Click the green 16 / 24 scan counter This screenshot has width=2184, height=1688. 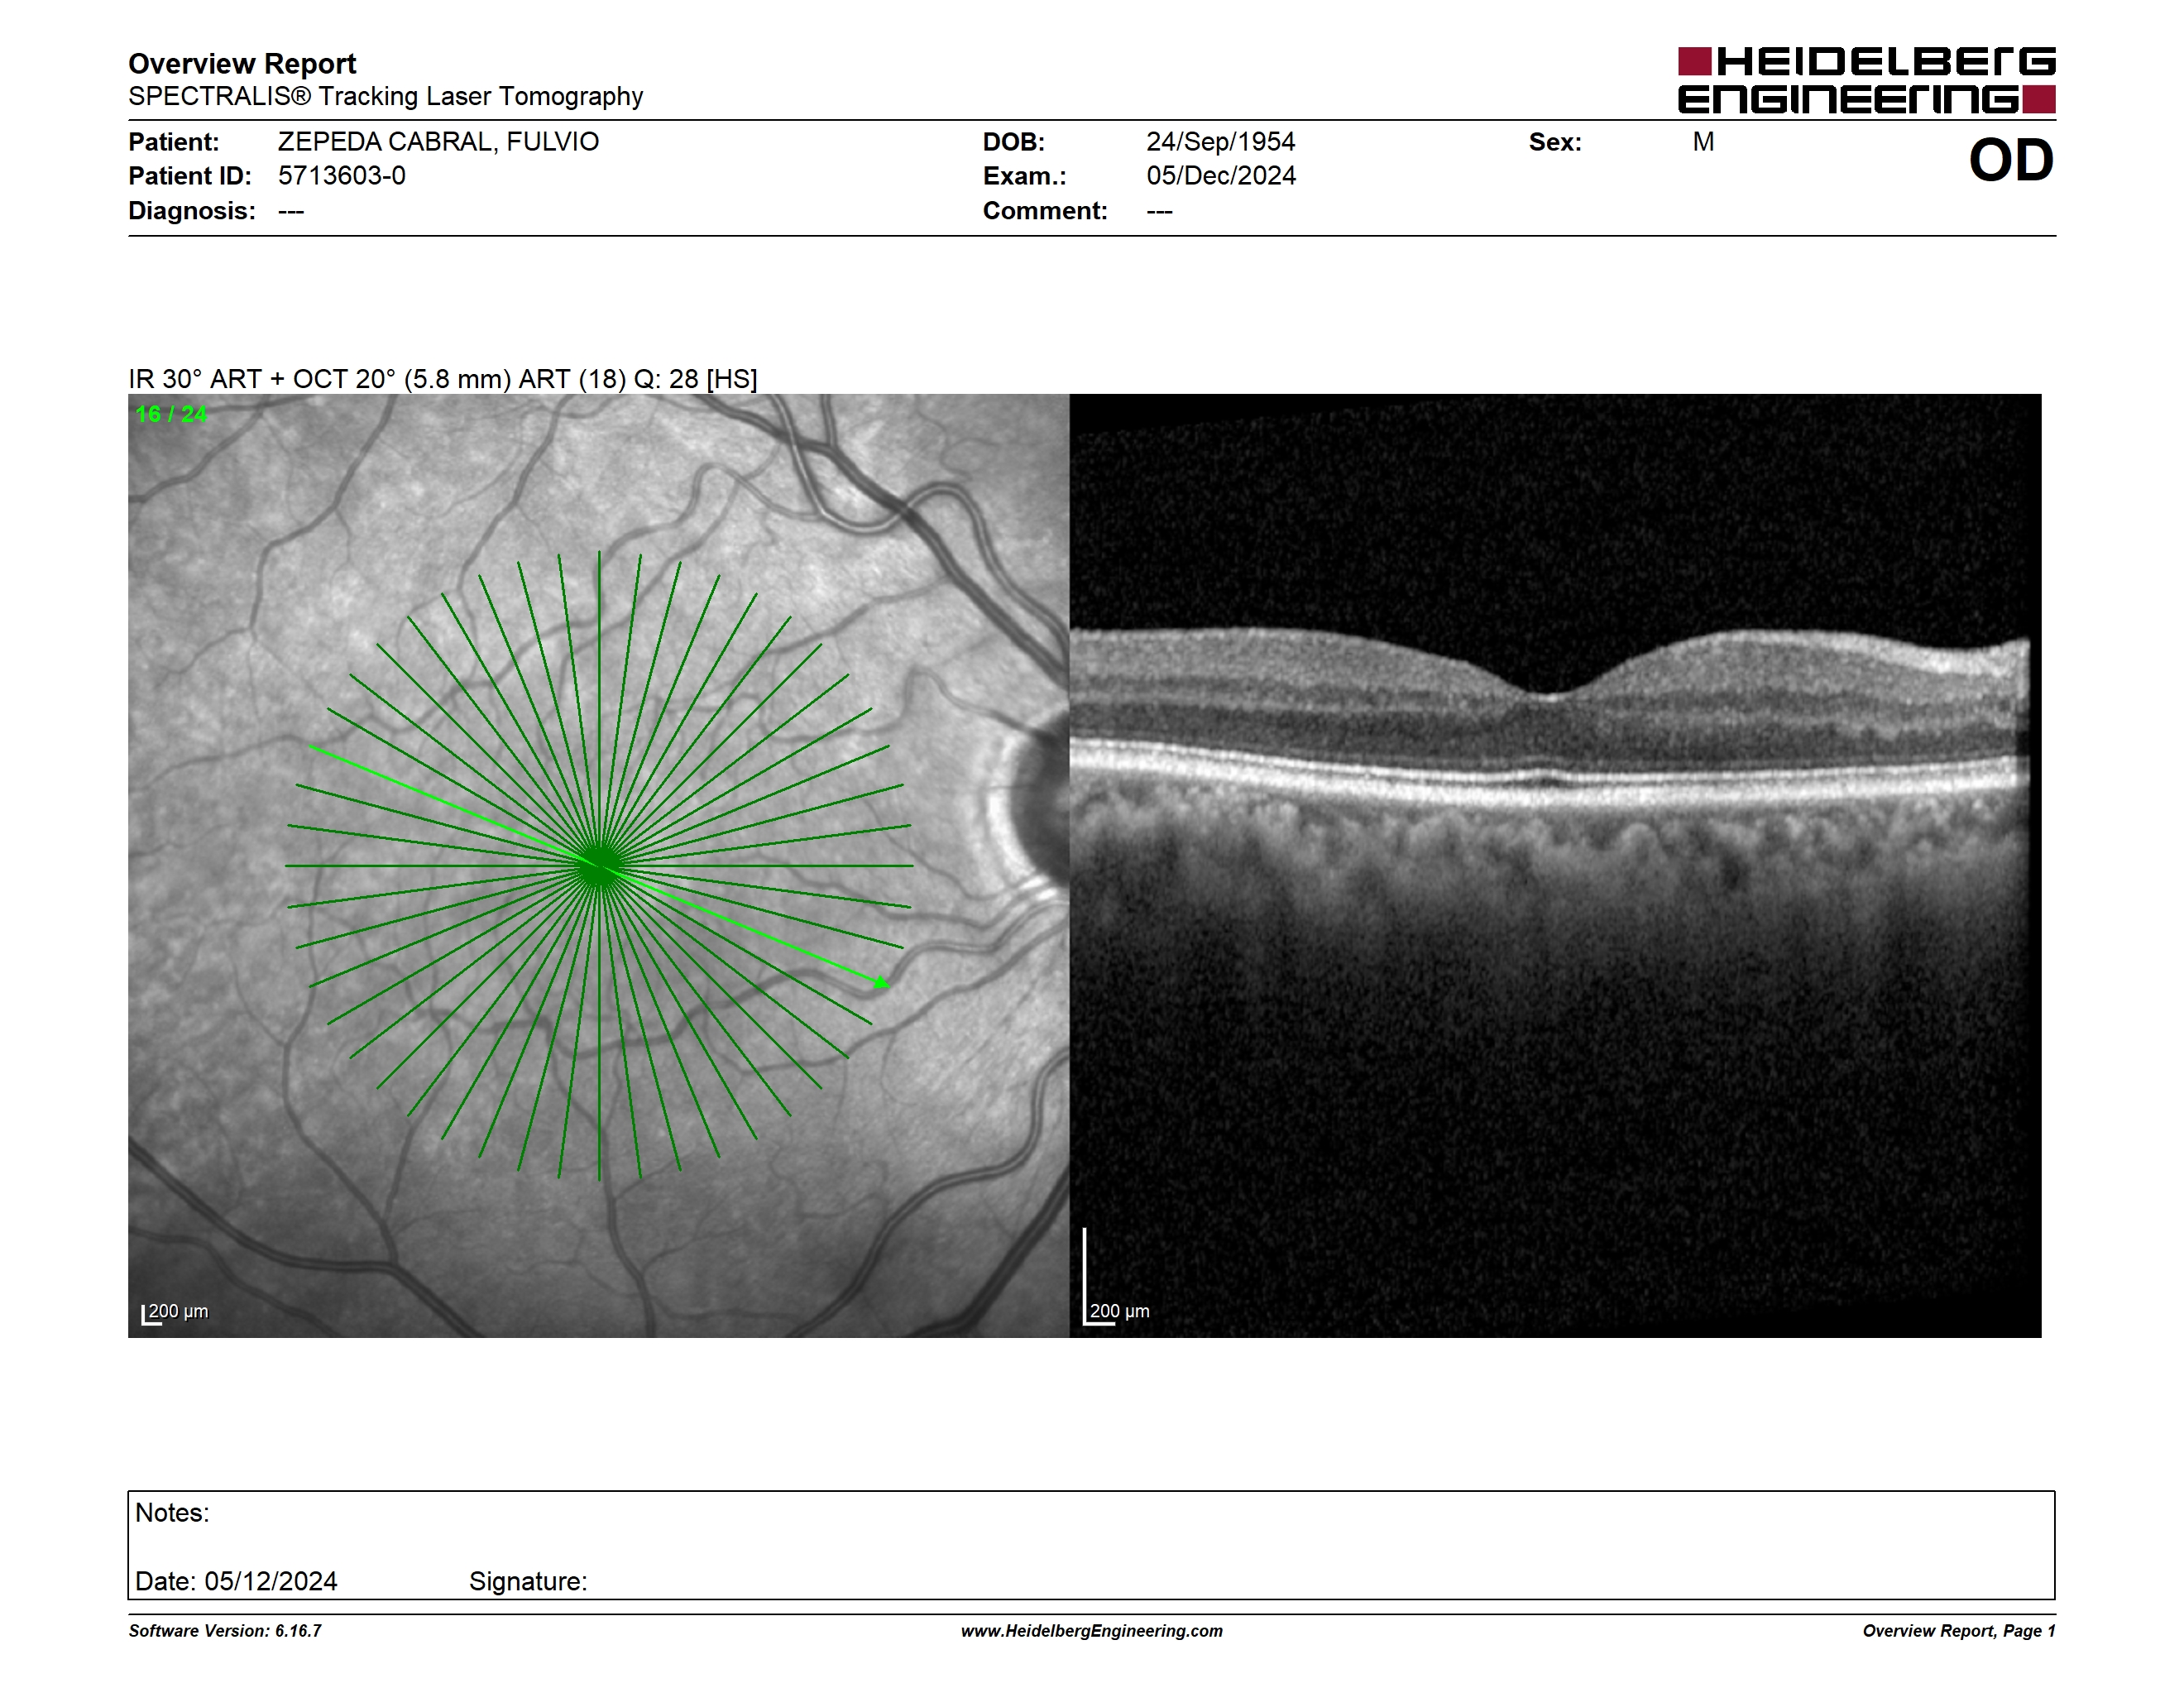coord(171,414)
